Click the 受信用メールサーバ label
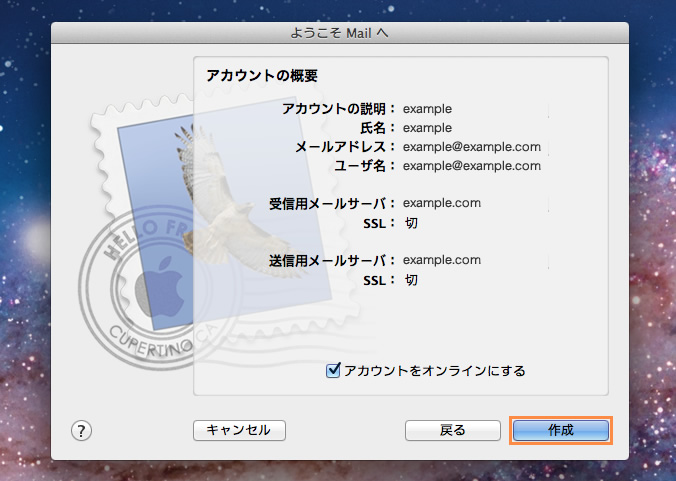The height and width of the screenshot is (481, 676). [332, 203]
